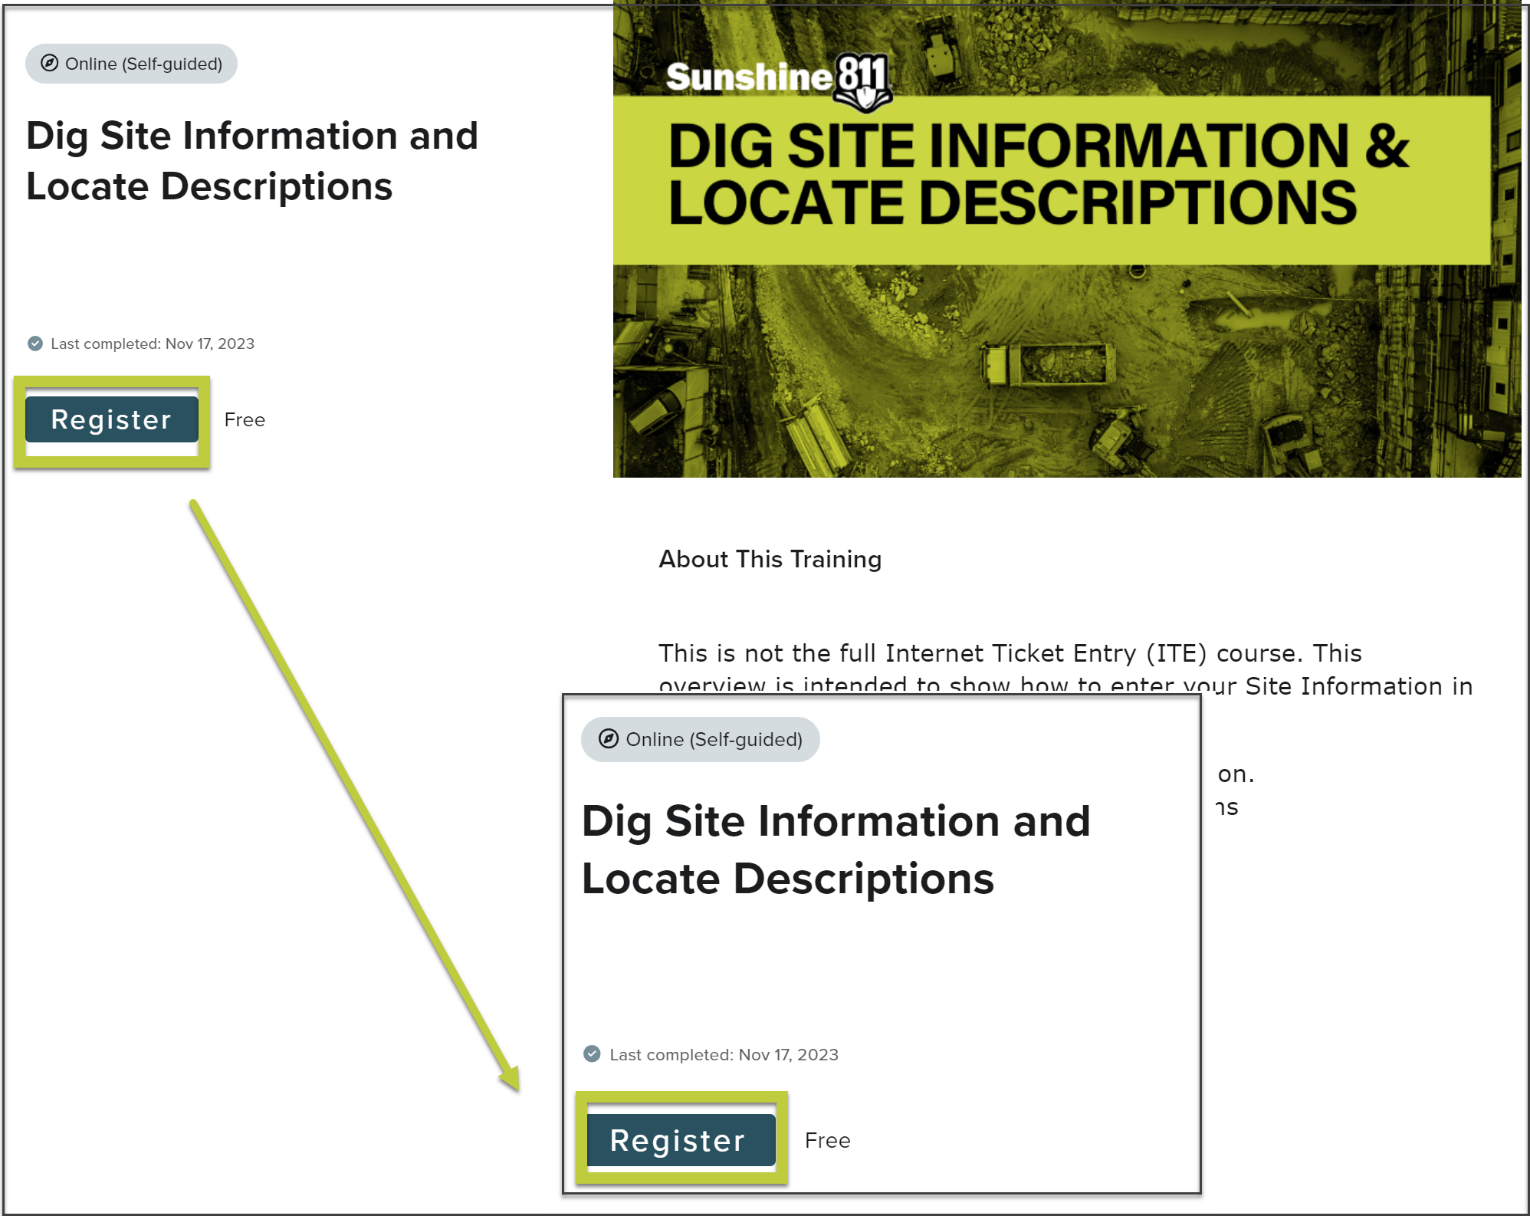Click the compass icon in the small Online badge
The image size is (1530, 1216).
49,63
